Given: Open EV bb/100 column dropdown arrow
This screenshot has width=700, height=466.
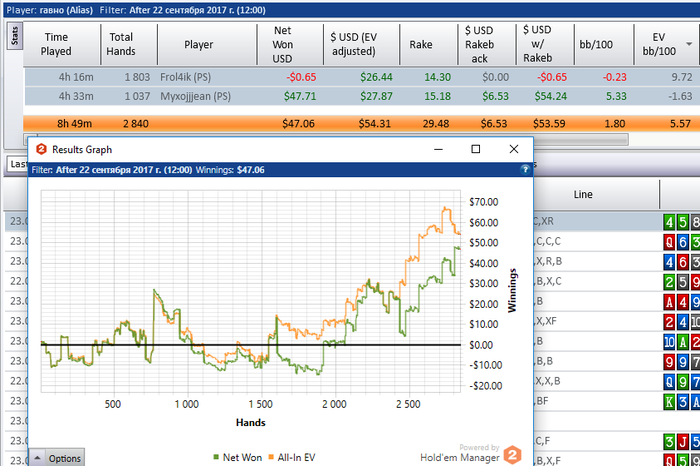Looking at the screenshot, I should [x=689, y=44].
